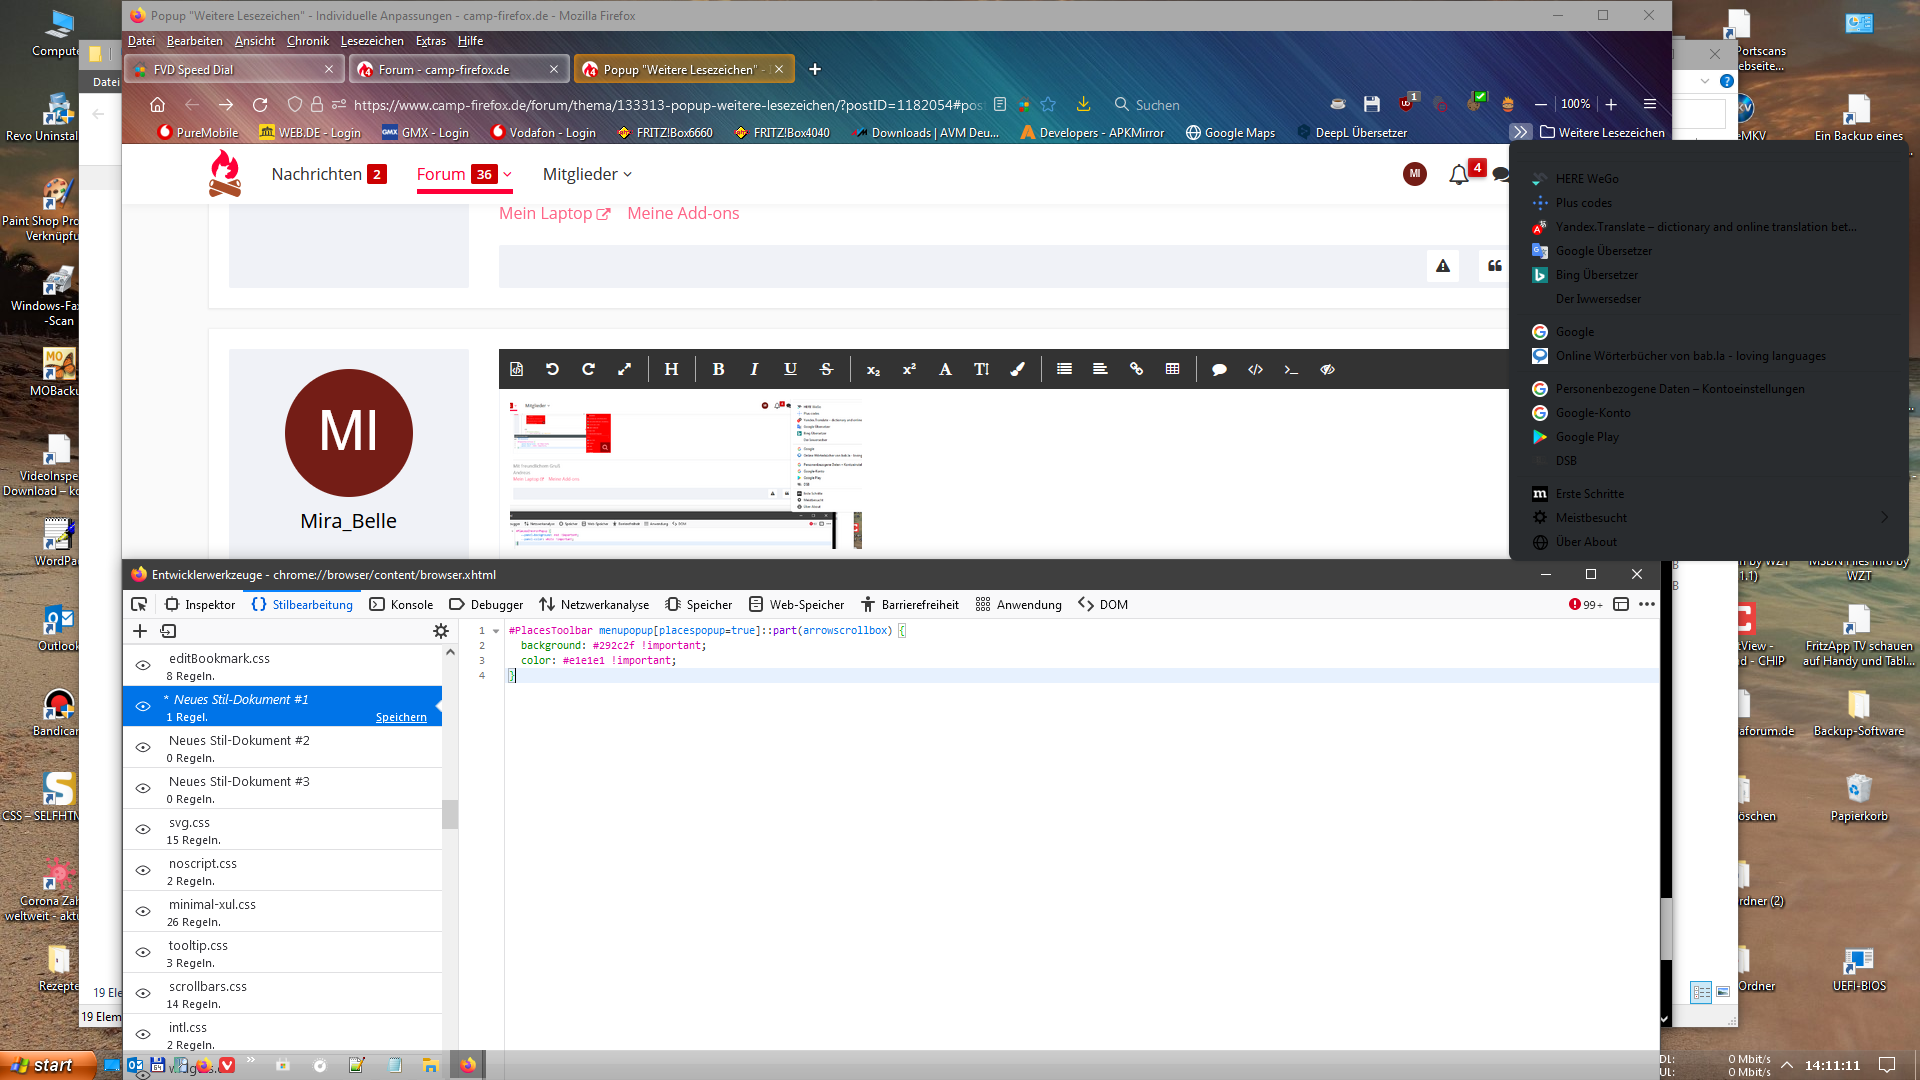Click the Bold formatting icon in editor
Viewport: 1920px width, 1080px height.
point(718,369)
